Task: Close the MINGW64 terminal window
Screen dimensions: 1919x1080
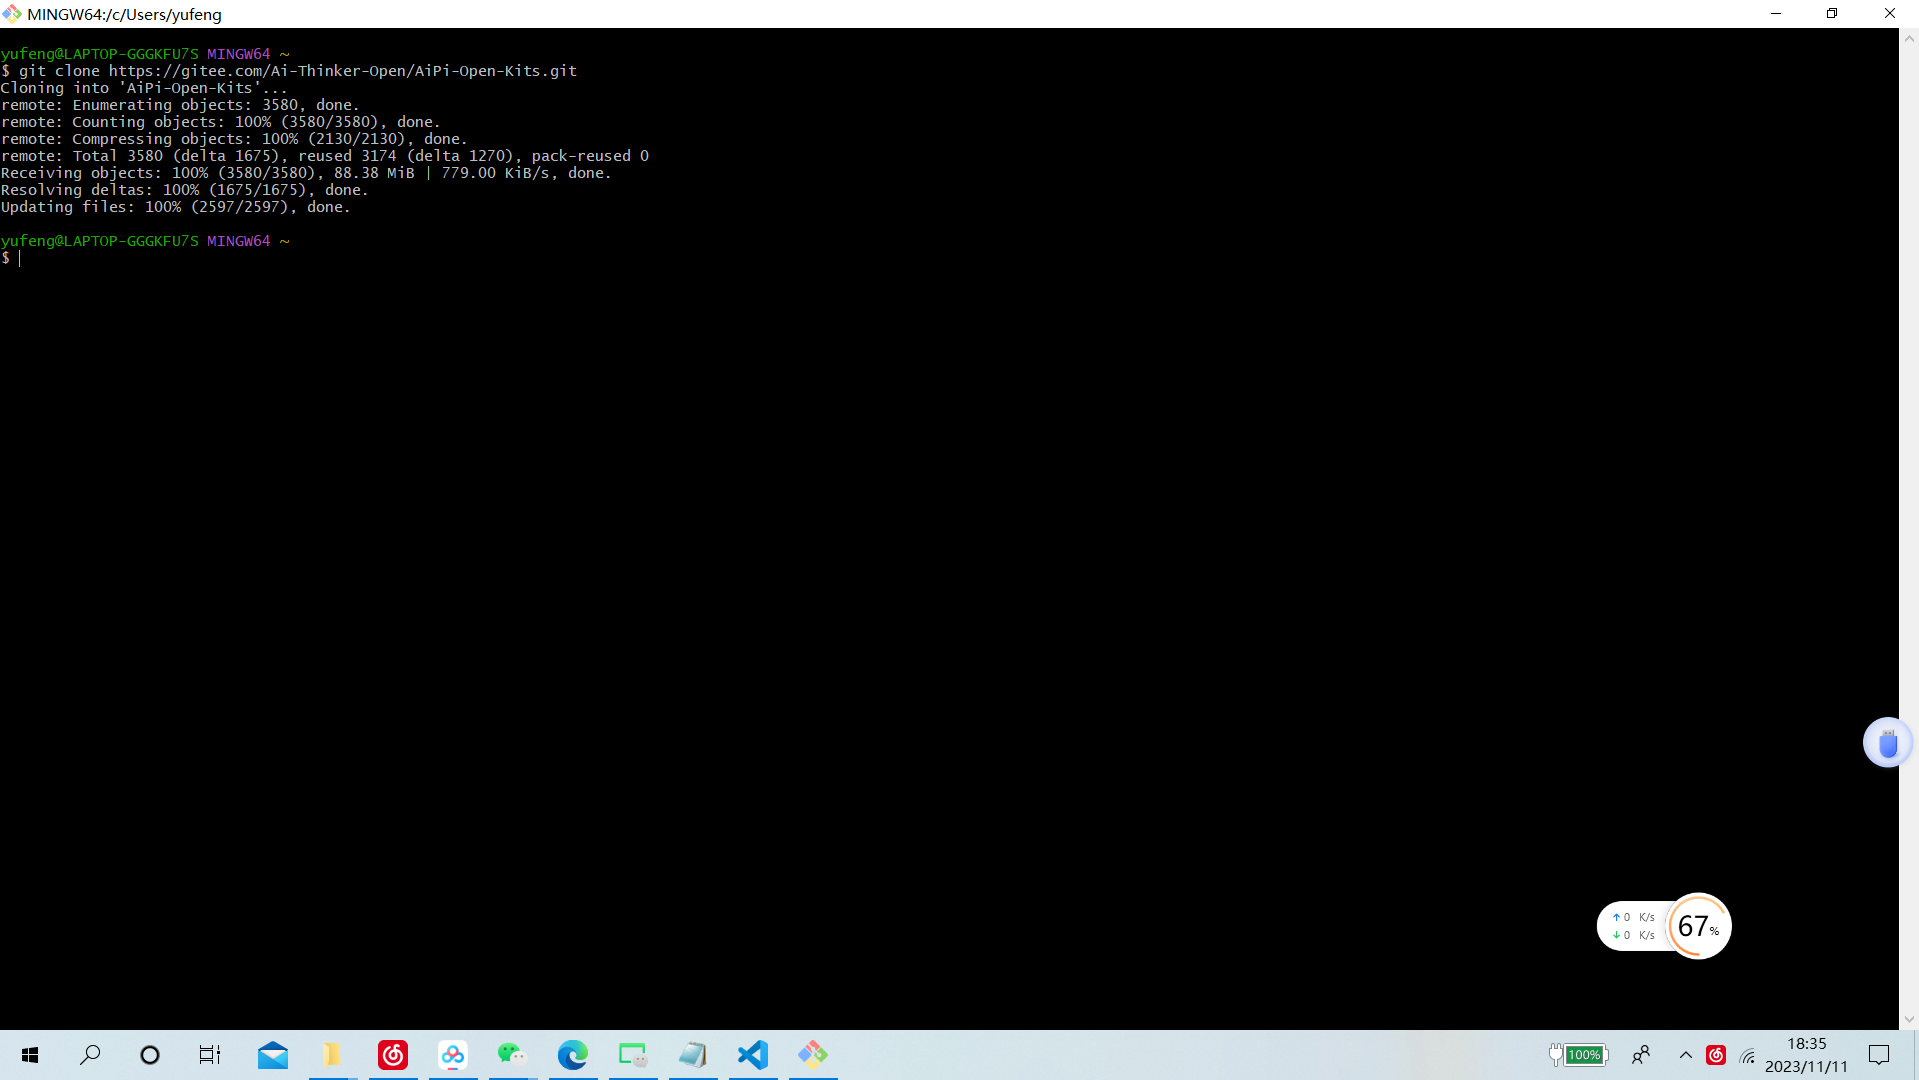Action: click(1889, 14)
